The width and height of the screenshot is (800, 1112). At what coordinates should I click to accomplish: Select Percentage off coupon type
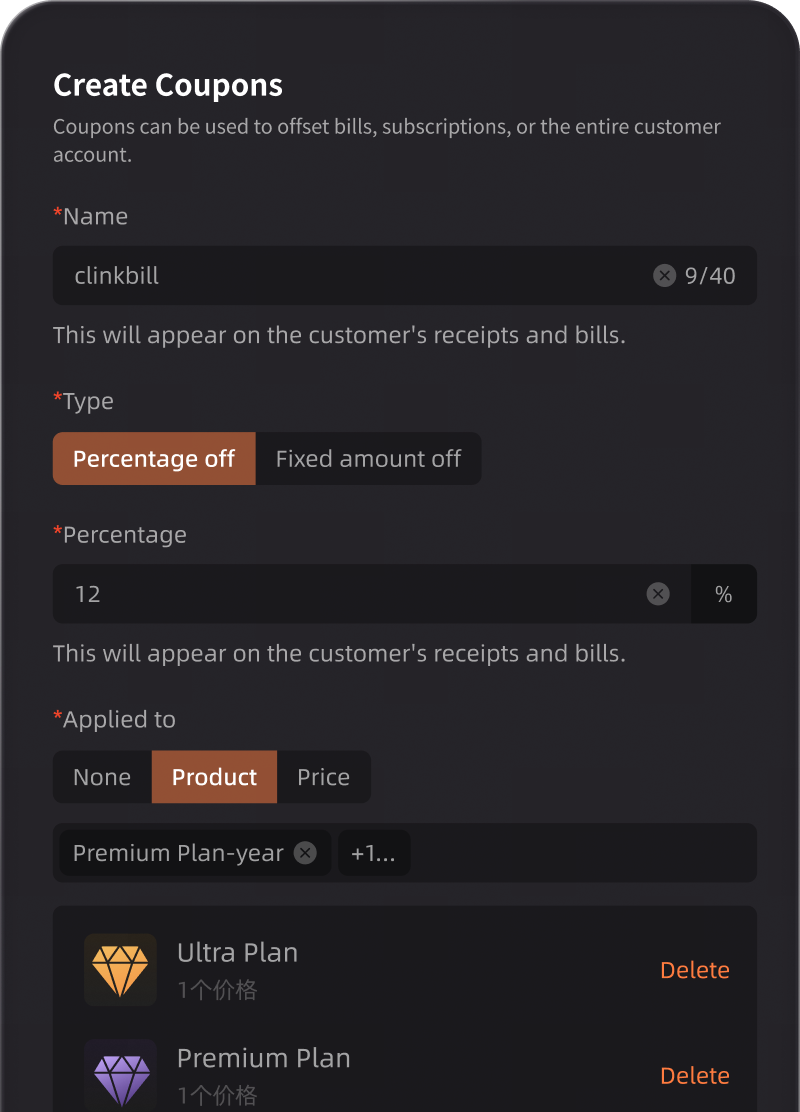154,459
